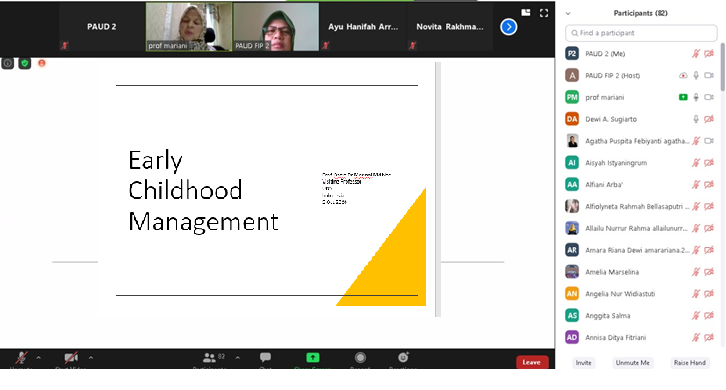Click camera icon on prof mariani row
726x390 pixels.
[709, 97]
